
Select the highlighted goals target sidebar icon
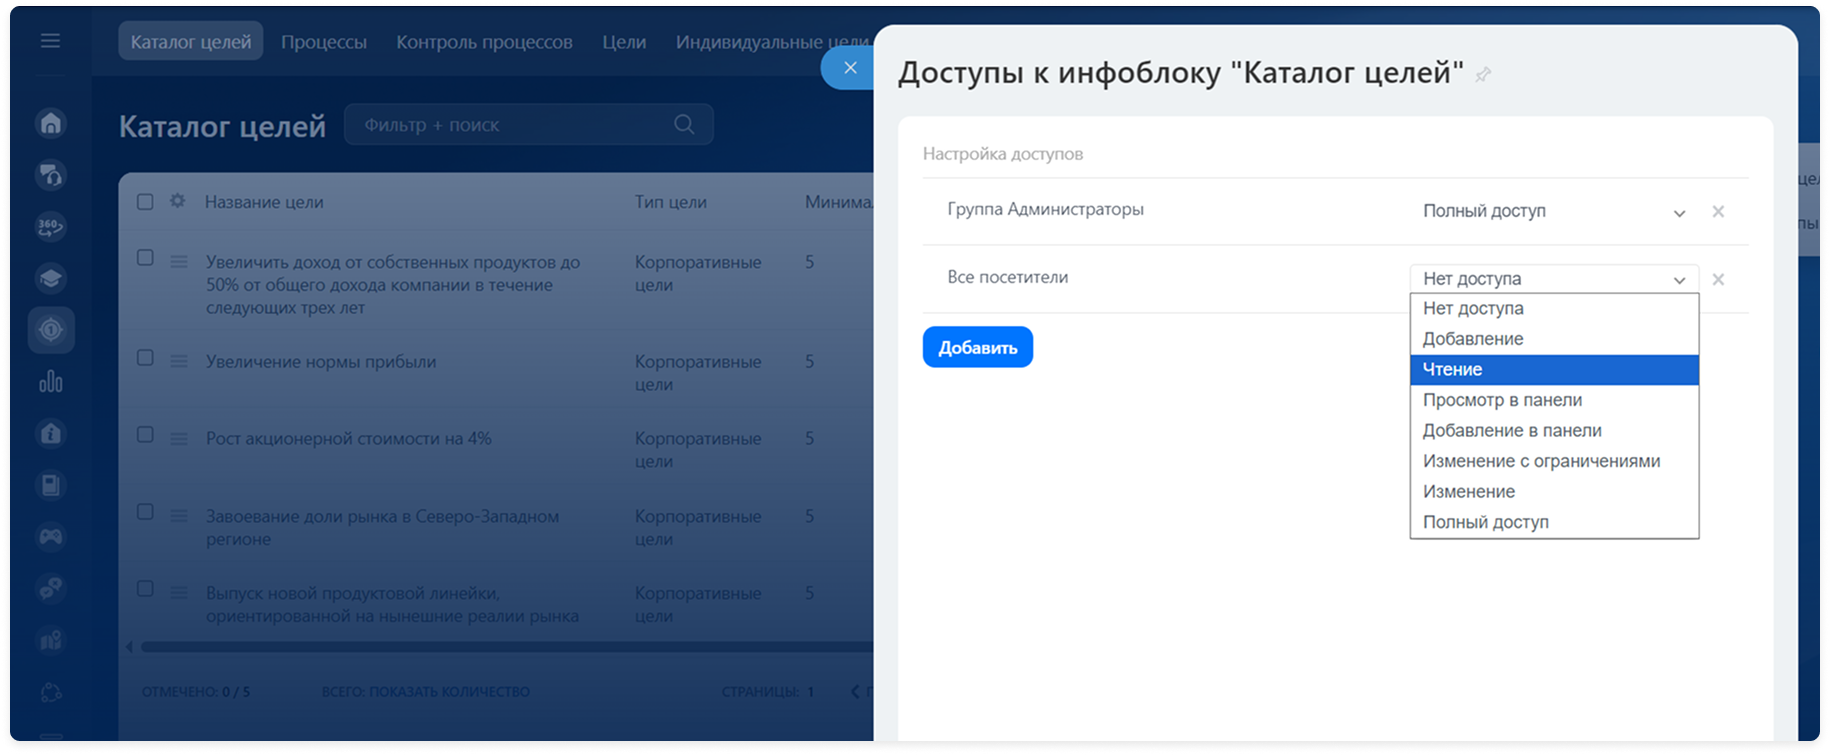pyautogui.click(x=51, y=330)
